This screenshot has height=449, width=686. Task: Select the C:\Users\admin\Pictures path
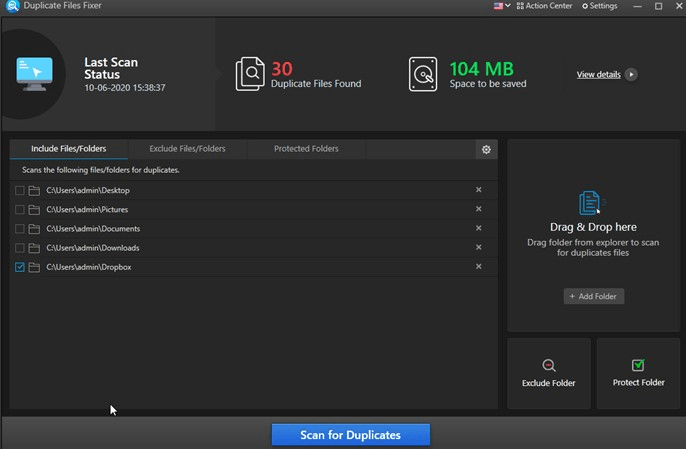click(87, 210)
